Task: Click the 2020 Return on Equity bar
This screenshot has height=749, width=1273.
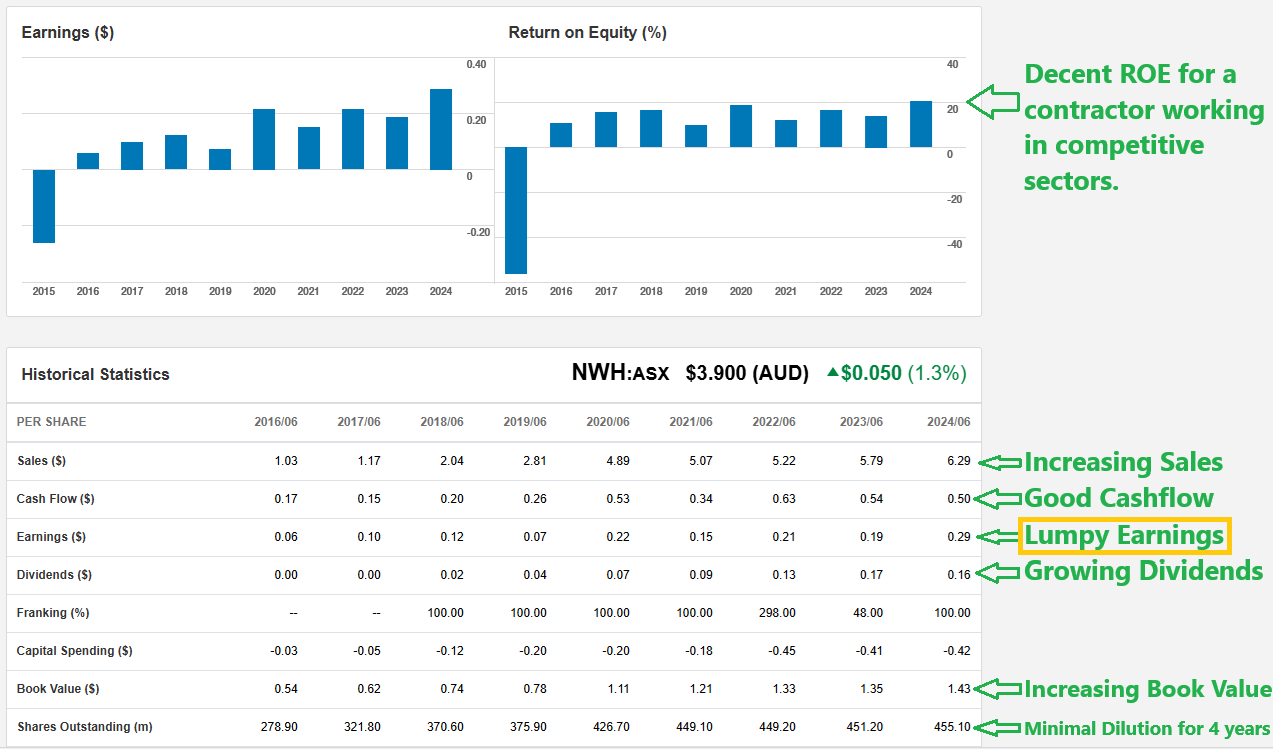Action: tap(741, 126)
